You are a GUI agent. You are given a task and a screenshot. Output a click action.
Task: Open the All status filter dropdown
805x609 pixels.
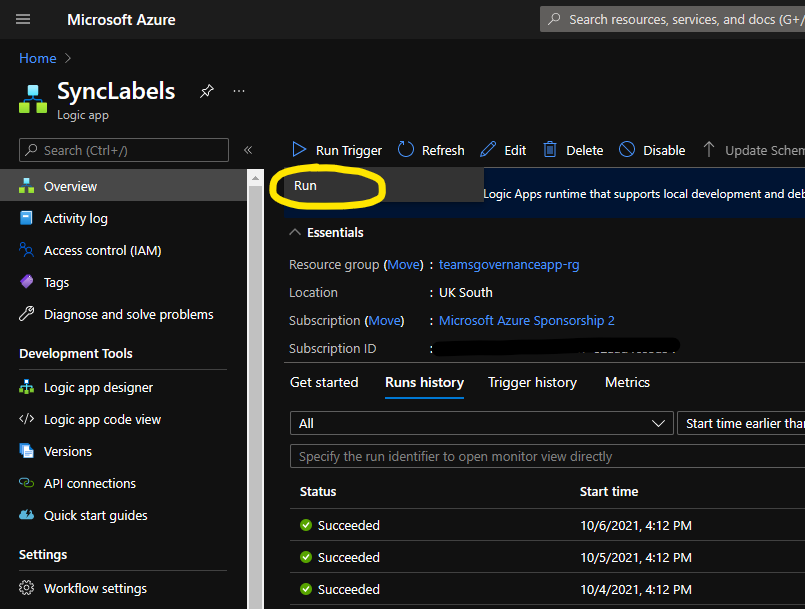pos(482,424)
